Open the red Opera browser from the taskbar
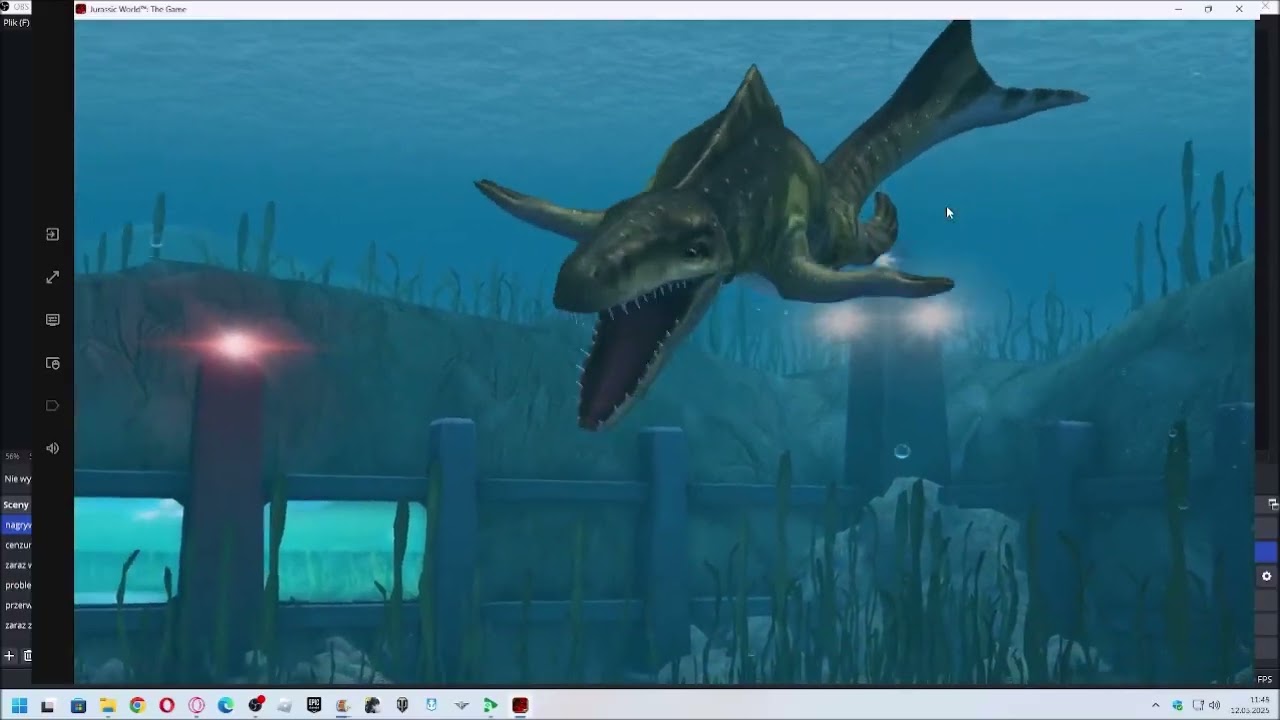The width and height of the screenshot is (1280, 720). (167, 706)
